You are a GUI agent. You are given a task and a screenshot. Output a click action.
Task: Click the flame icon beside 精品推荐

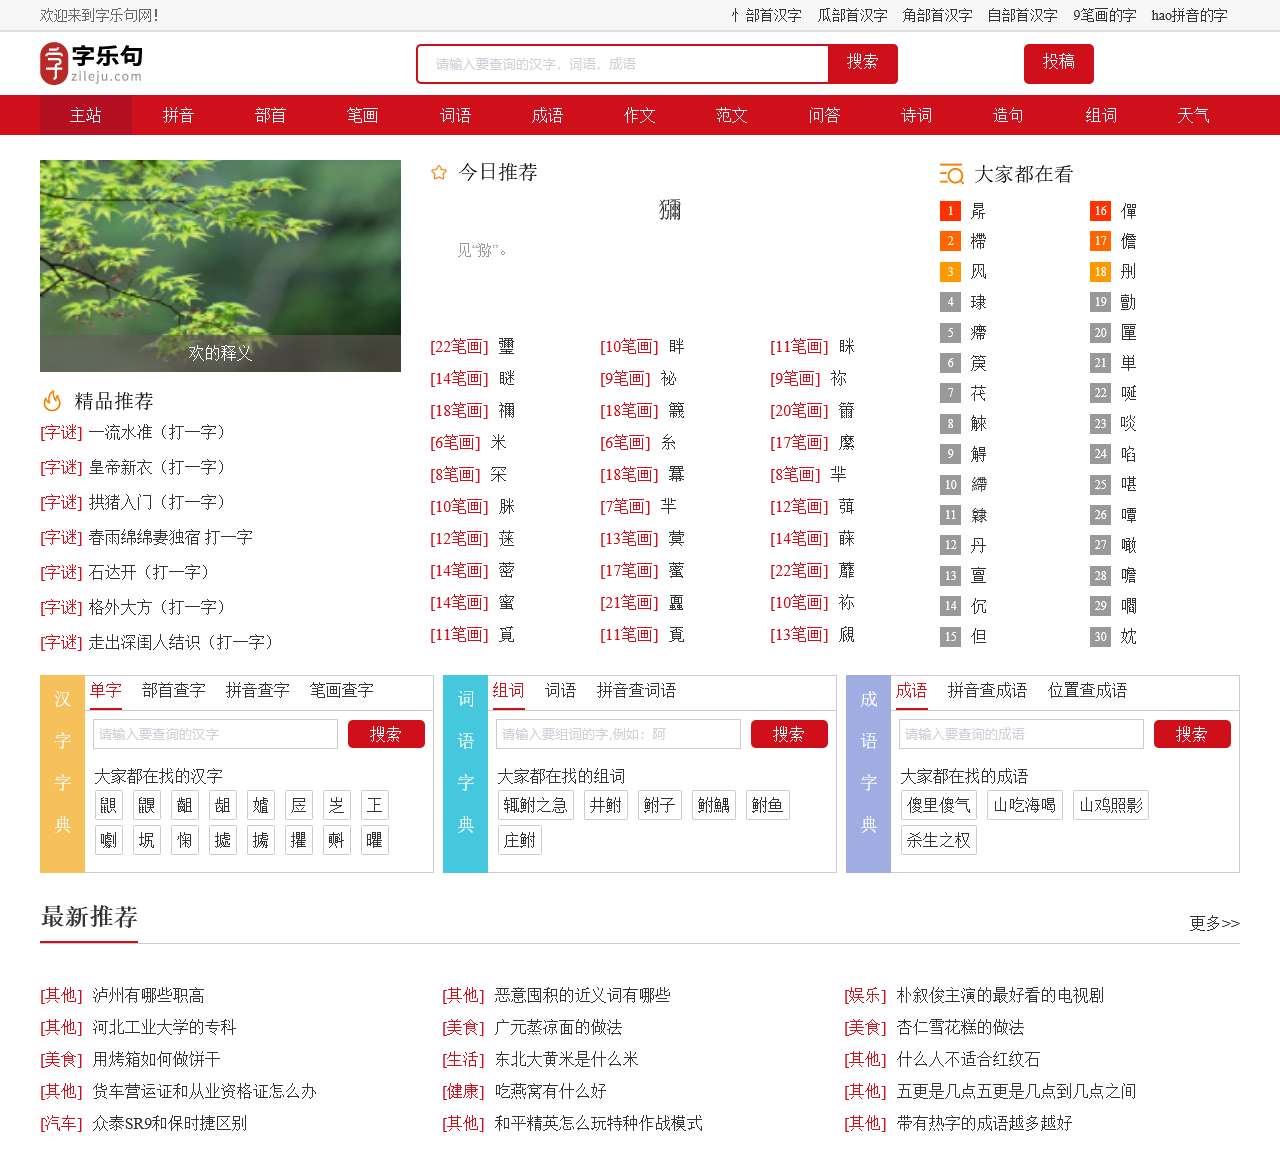[52, 402]
